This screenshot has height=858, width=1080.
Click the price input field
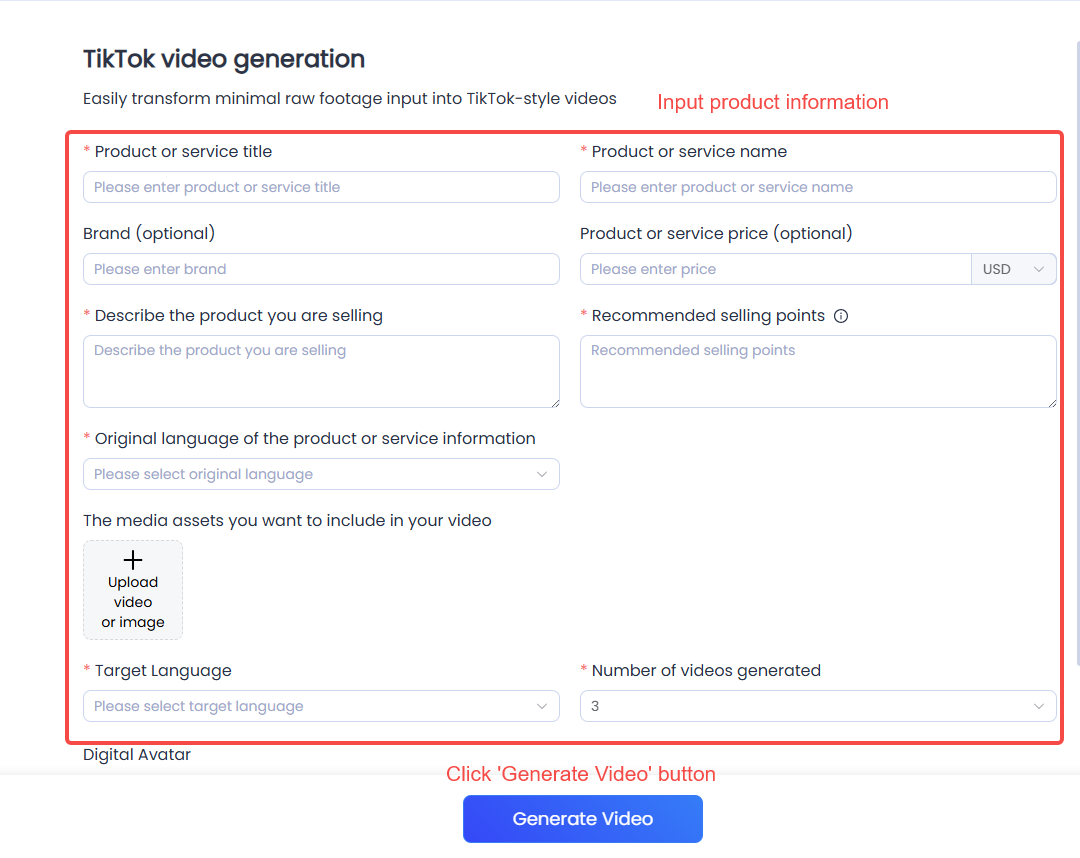pyautogui.click(x=775, y=269)
